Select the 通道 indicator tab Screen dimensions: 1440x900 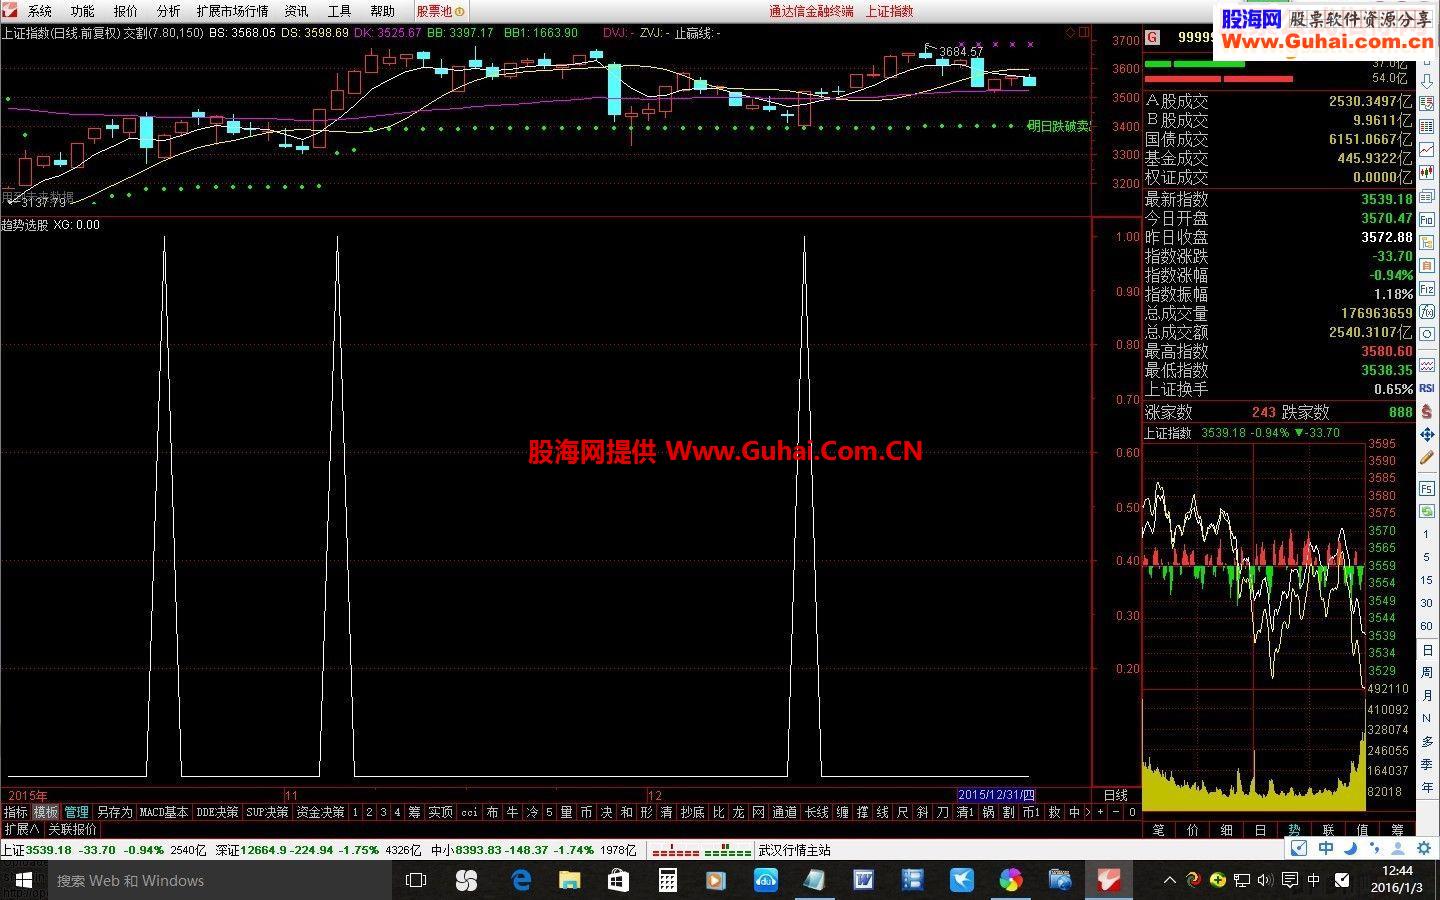coord(785,812)
